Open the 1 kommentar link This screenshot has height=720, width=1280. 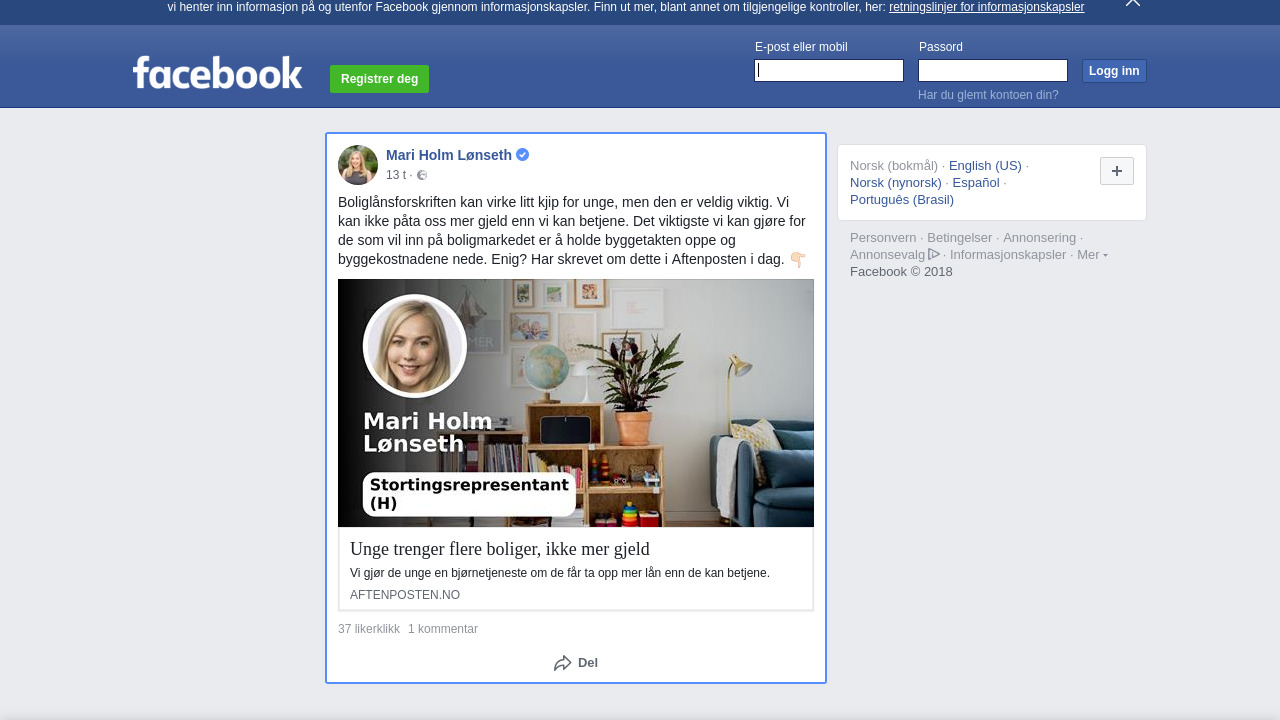[443, 629]
